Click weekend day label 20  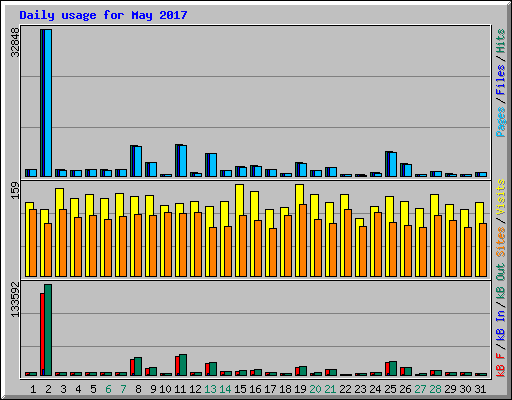(315, 389)
